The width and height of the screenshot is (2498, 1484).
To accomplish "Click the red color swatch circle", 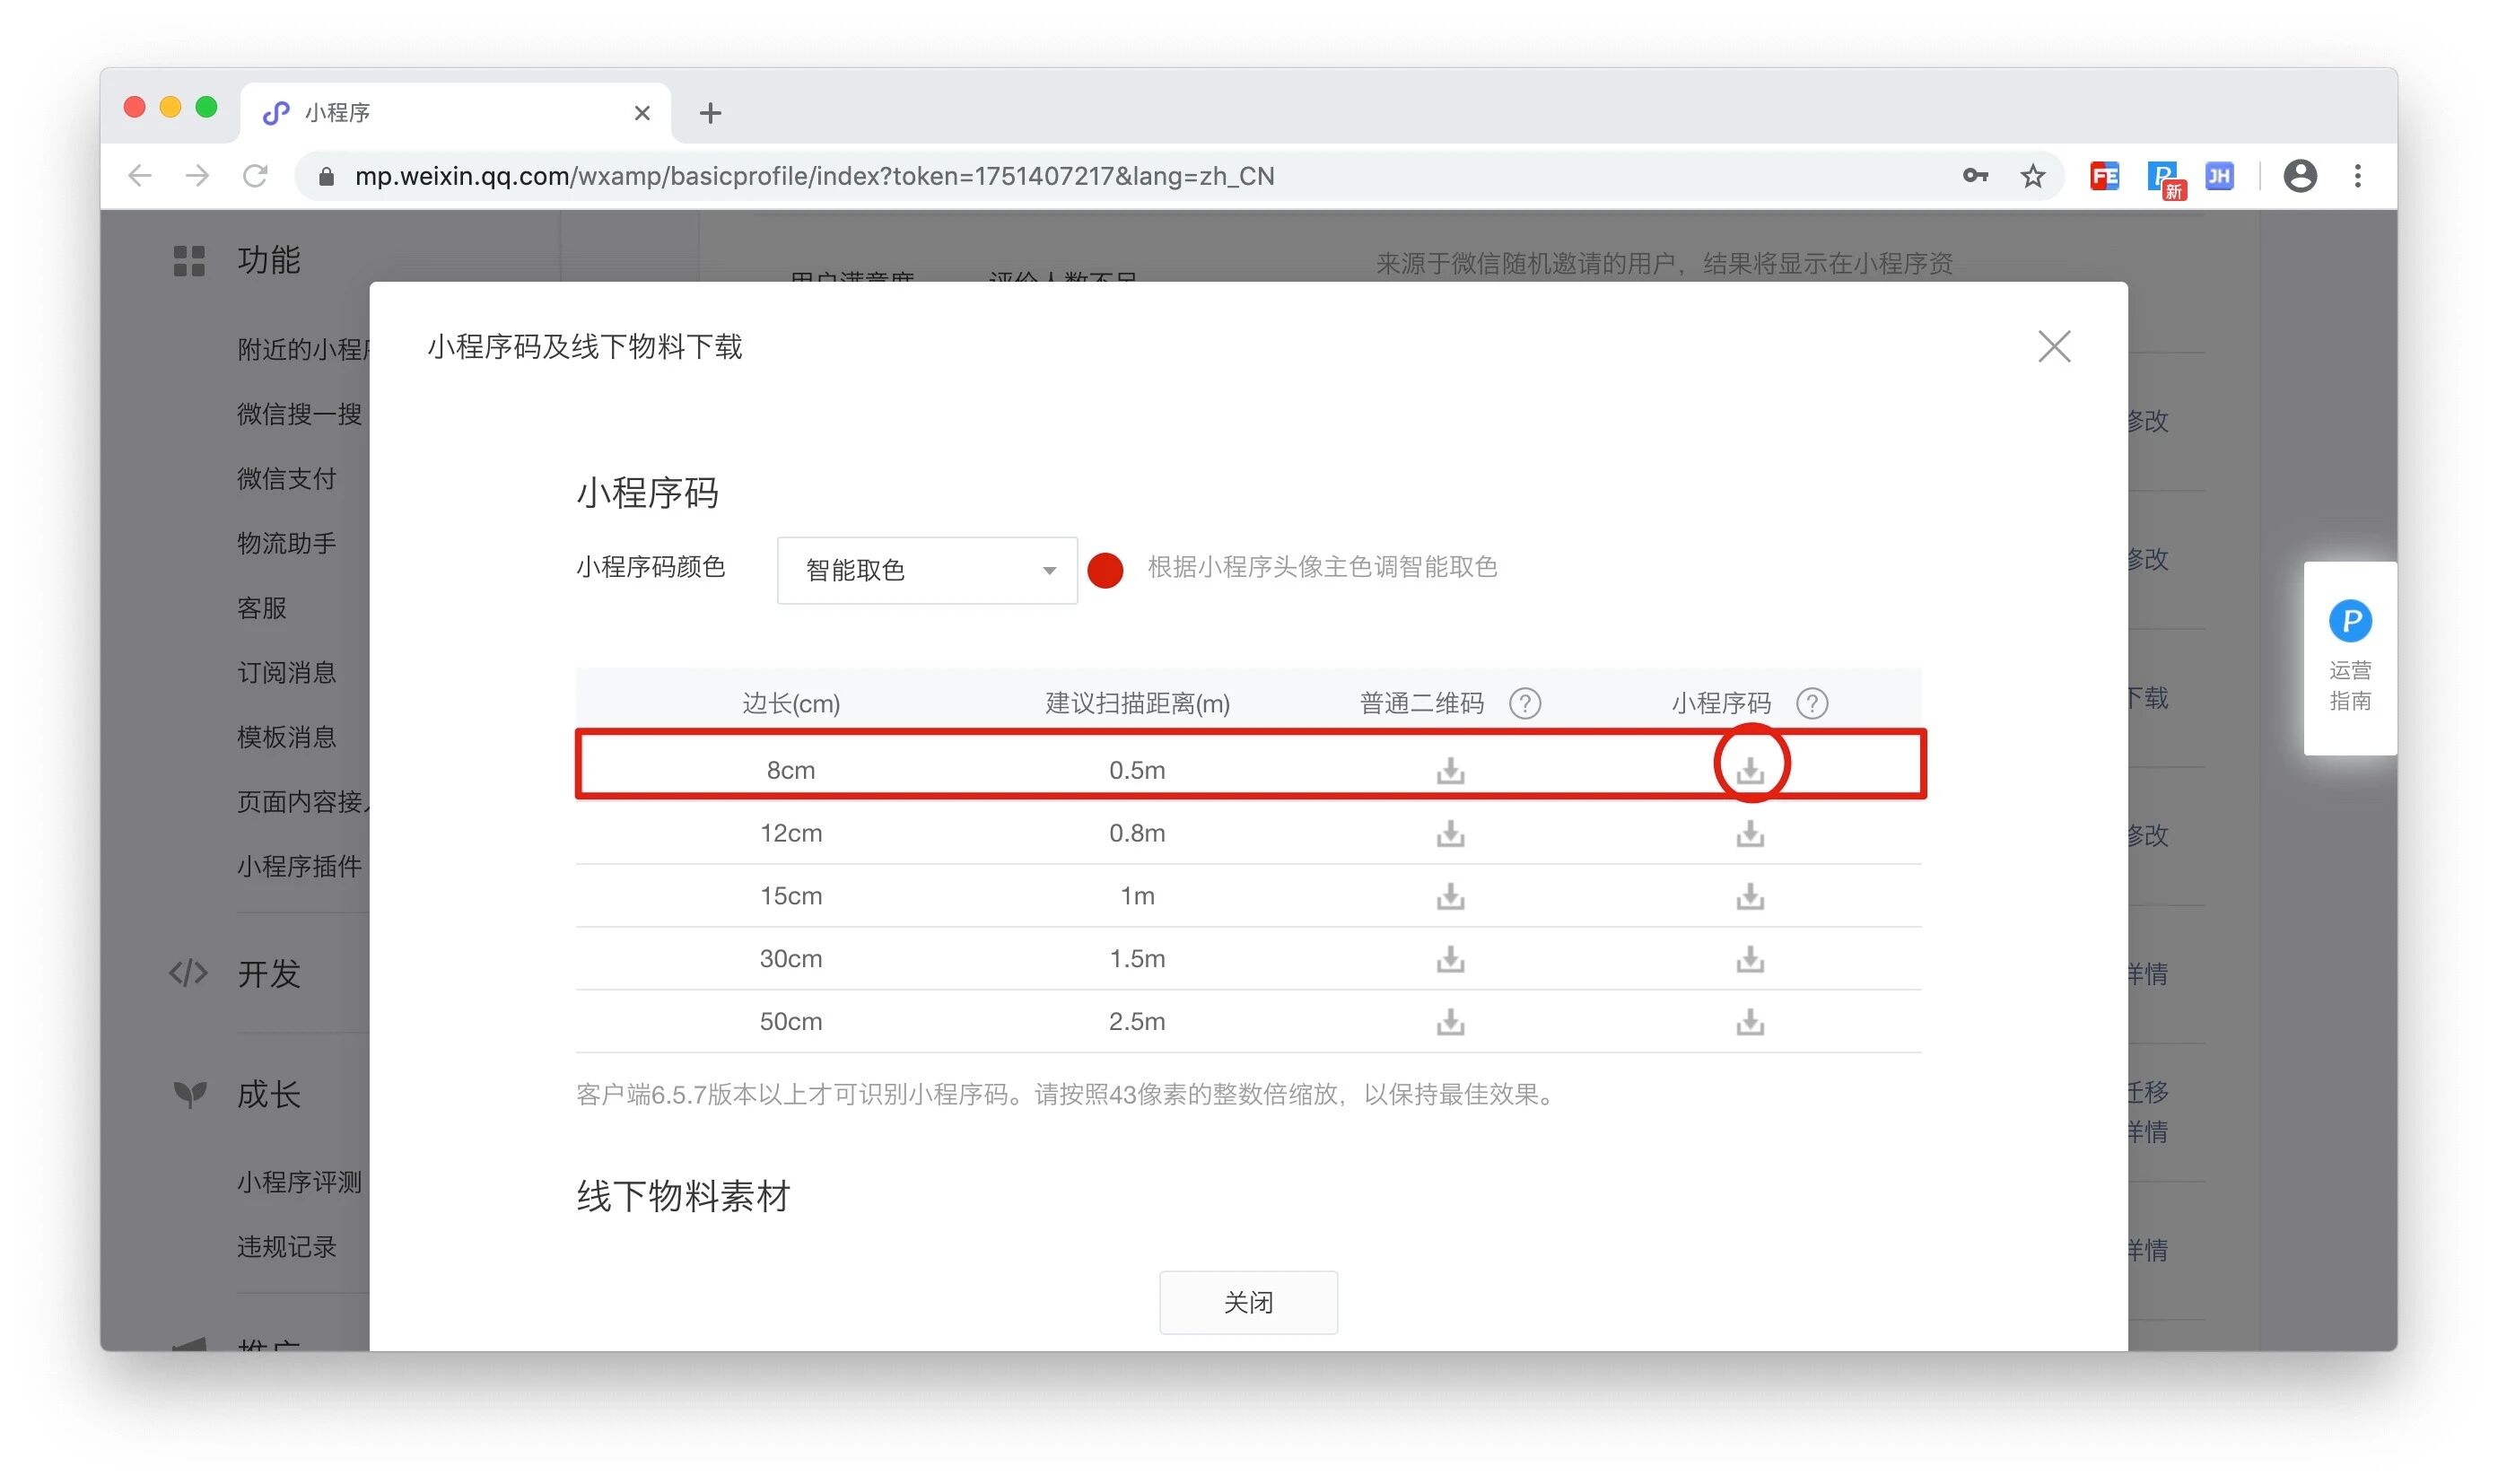I will tap(1105, 570).
